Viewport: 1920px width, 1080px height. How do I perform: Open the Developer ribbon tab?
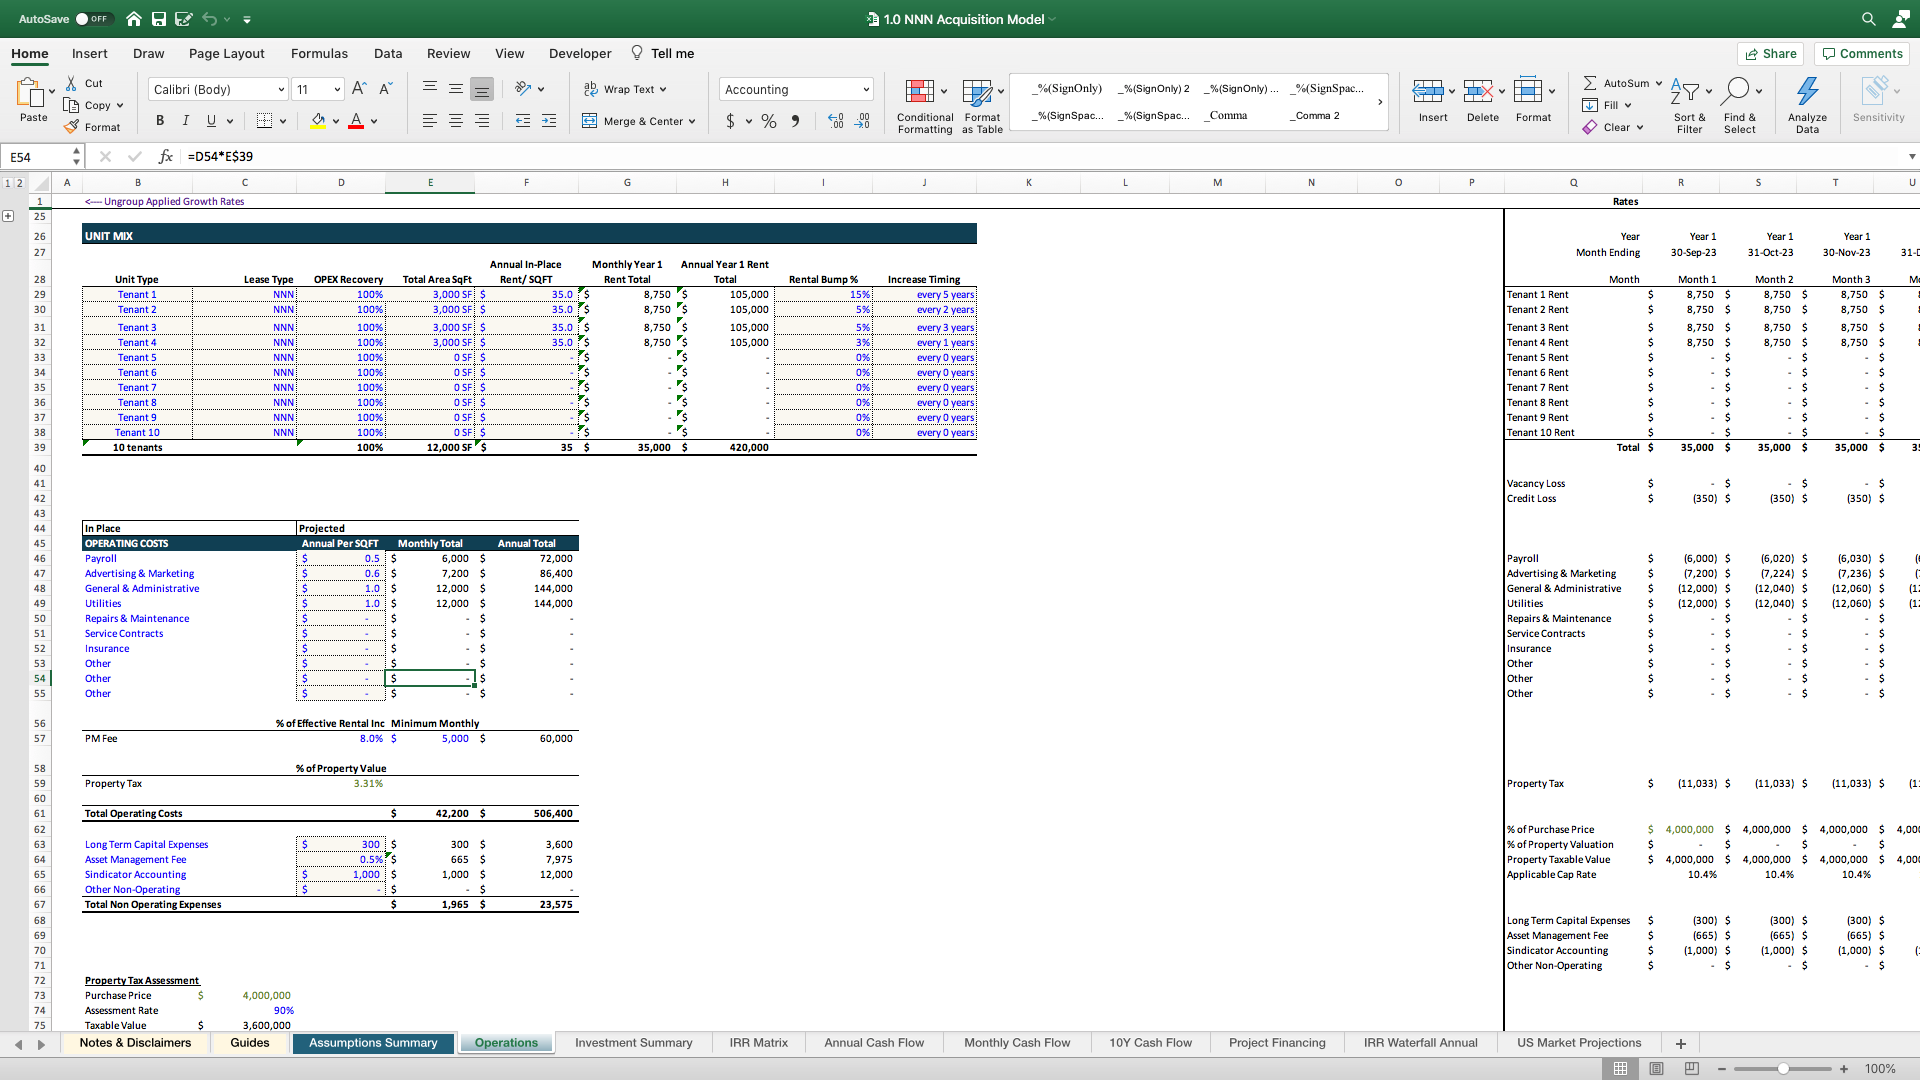580,54
